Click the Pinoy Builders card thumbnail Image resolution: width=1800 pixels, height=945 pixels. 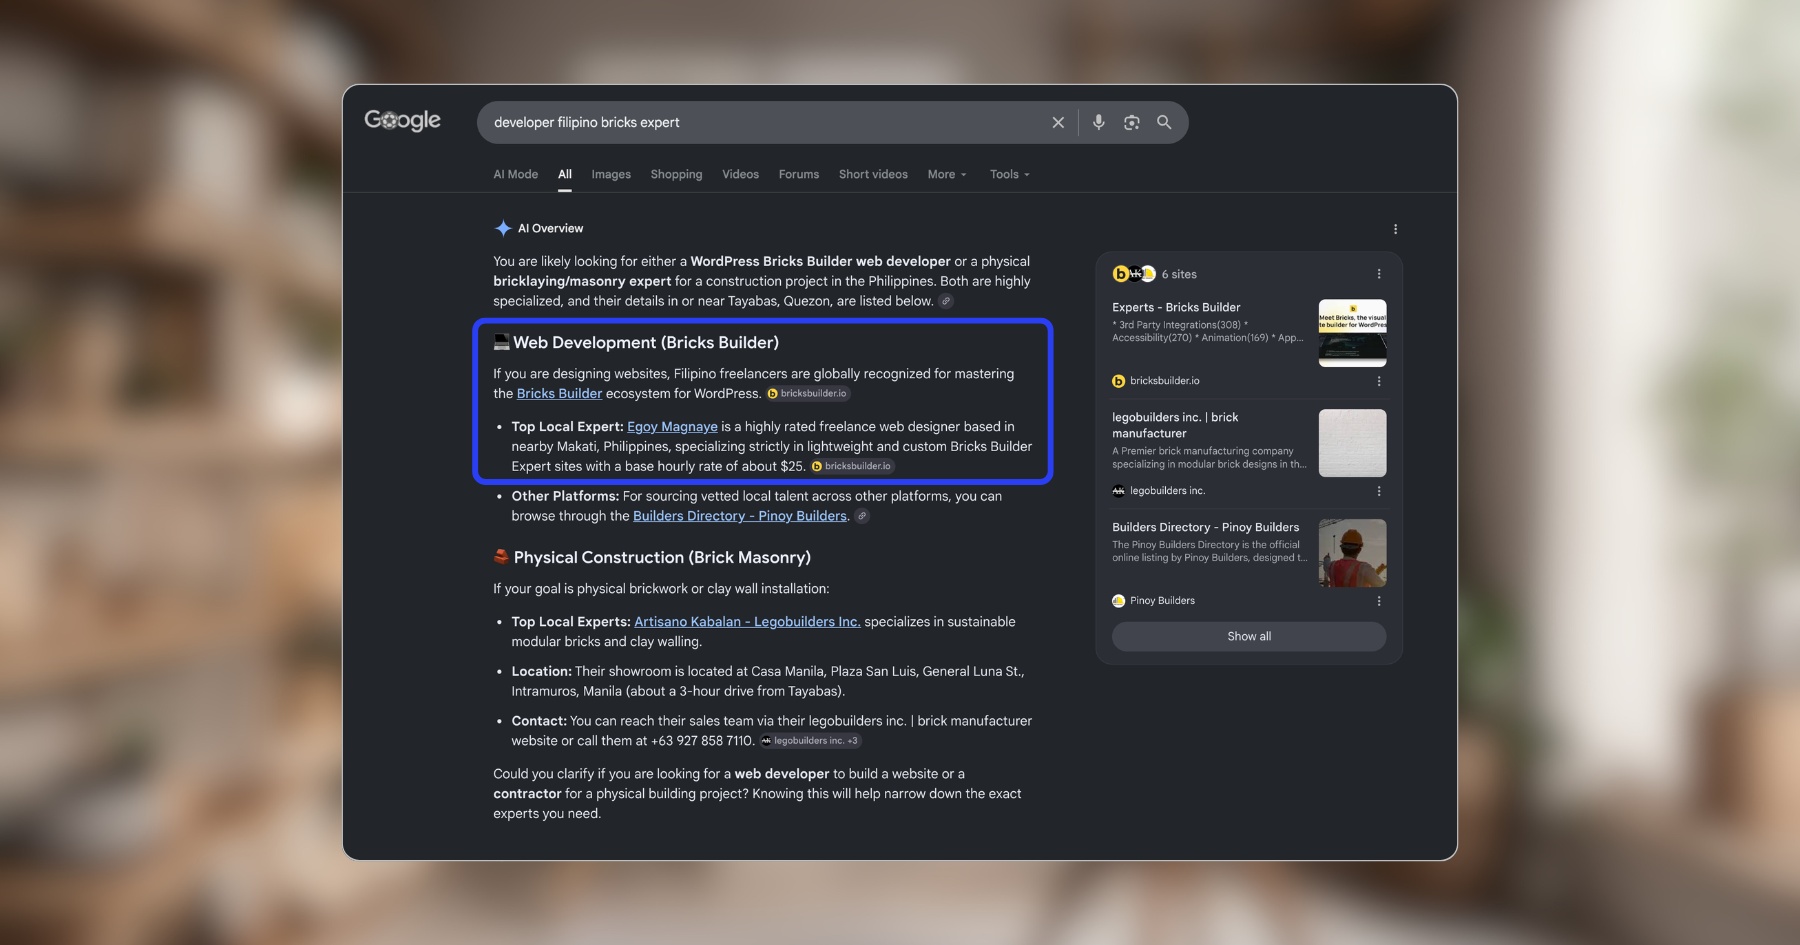(1352, 553)
